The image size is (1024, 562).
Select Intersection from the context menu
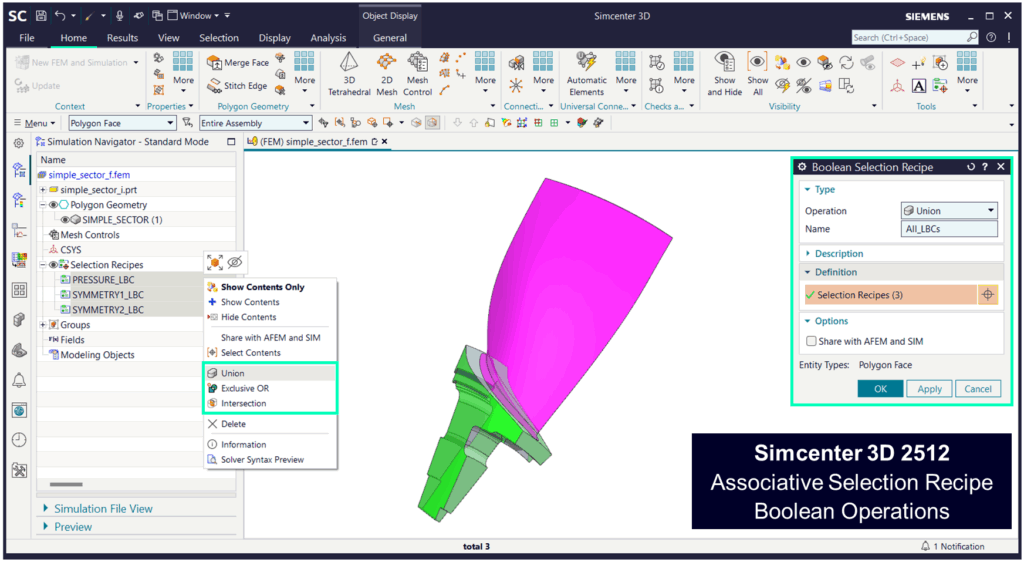coord(243,404)
